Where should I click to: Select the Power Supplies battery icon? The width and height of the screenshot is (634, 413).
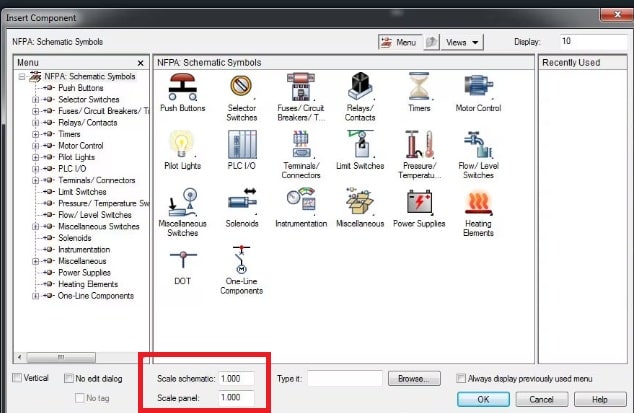tap(419, 202)
